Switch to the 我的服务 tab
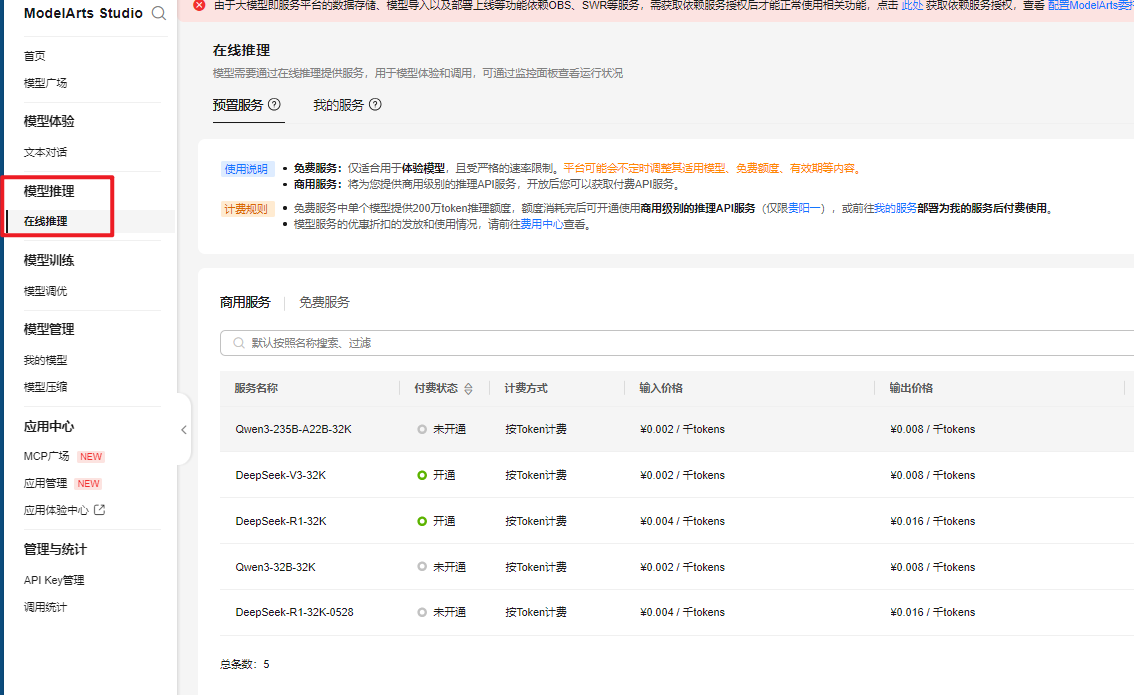The width and height of the screenshot is (1134, 695). (x=338, y=105)
